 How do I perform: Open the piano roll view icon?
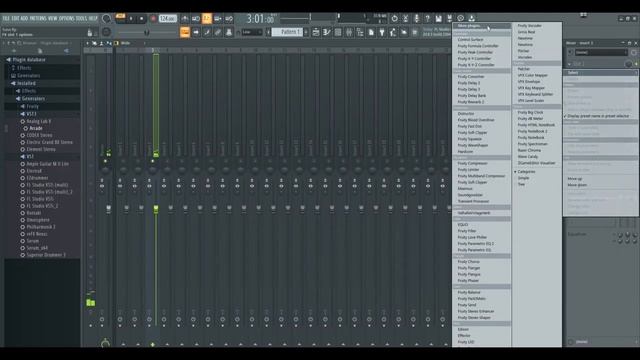pos(327,32)
